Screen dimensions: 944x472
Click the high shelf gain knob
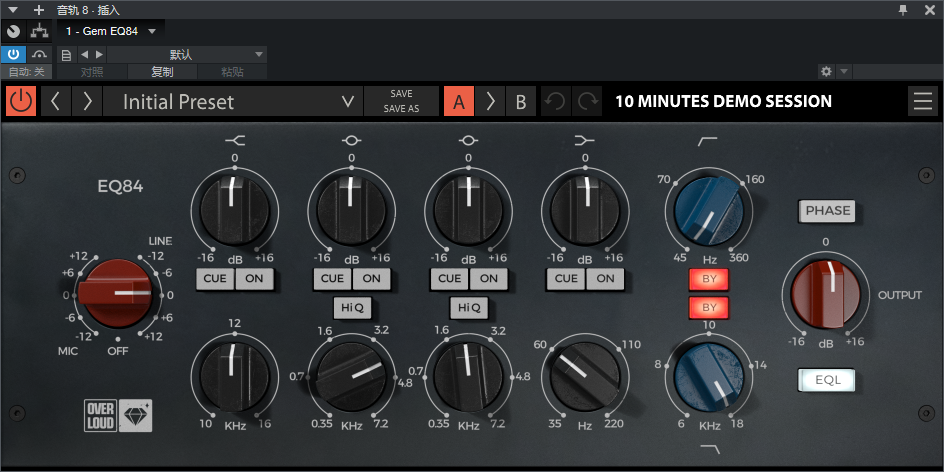click(x=234, y=211)
